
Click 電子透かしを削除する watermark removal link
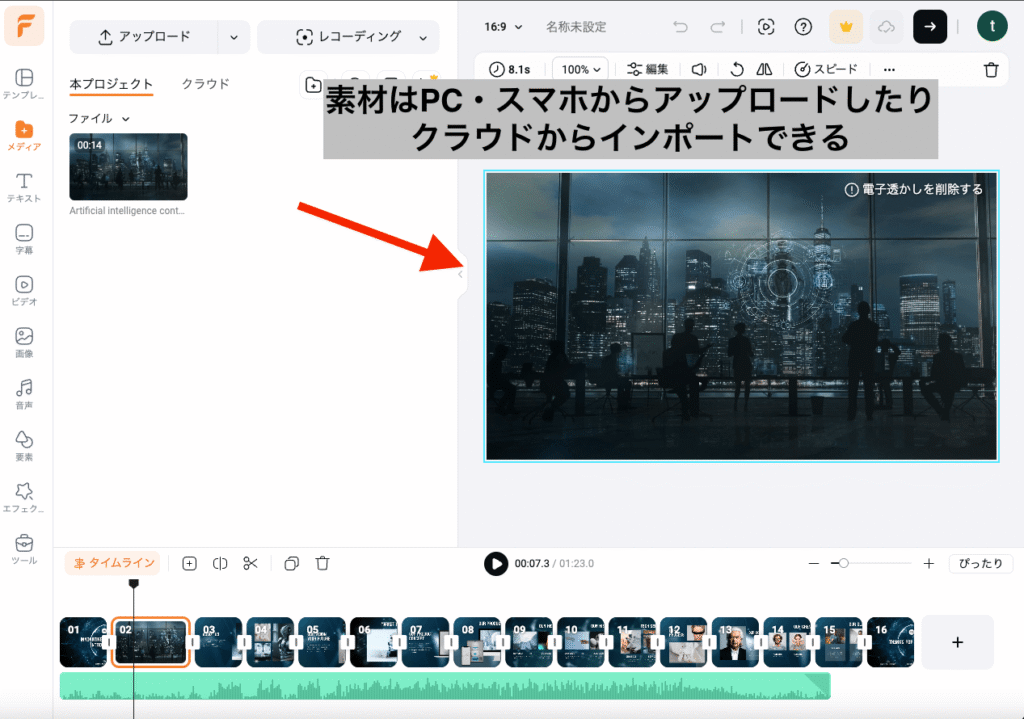[x=914, y=189]
